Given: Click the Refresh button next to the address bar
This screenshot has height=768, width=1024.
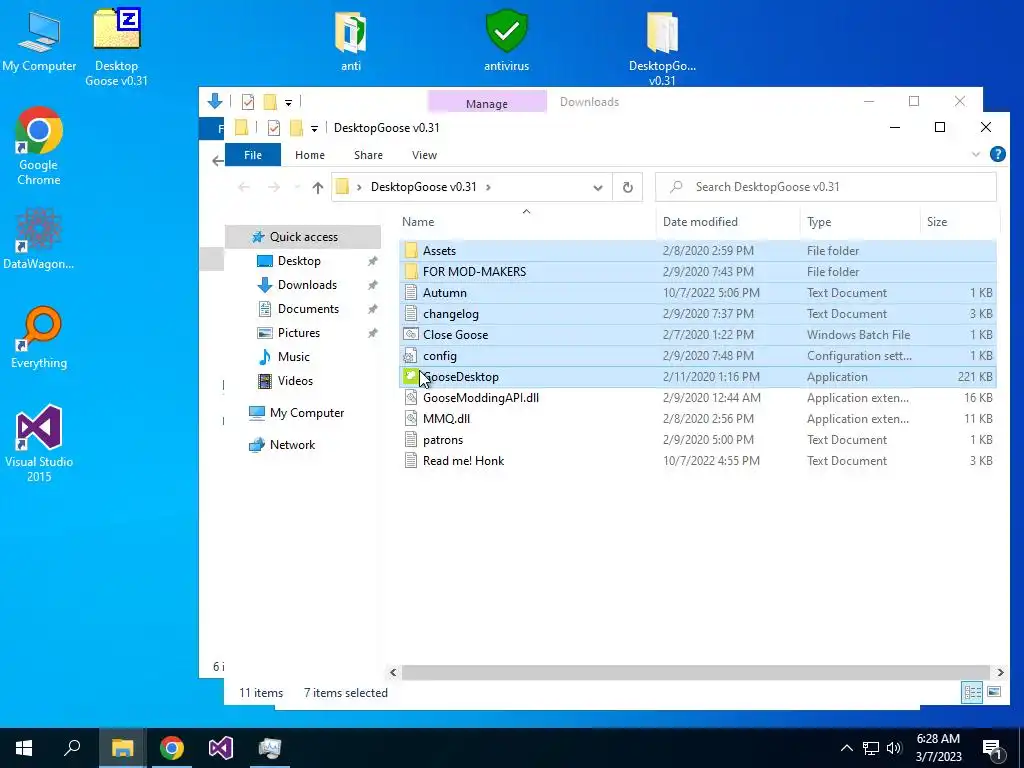Looking at the screenshot, I should point(628,187).
